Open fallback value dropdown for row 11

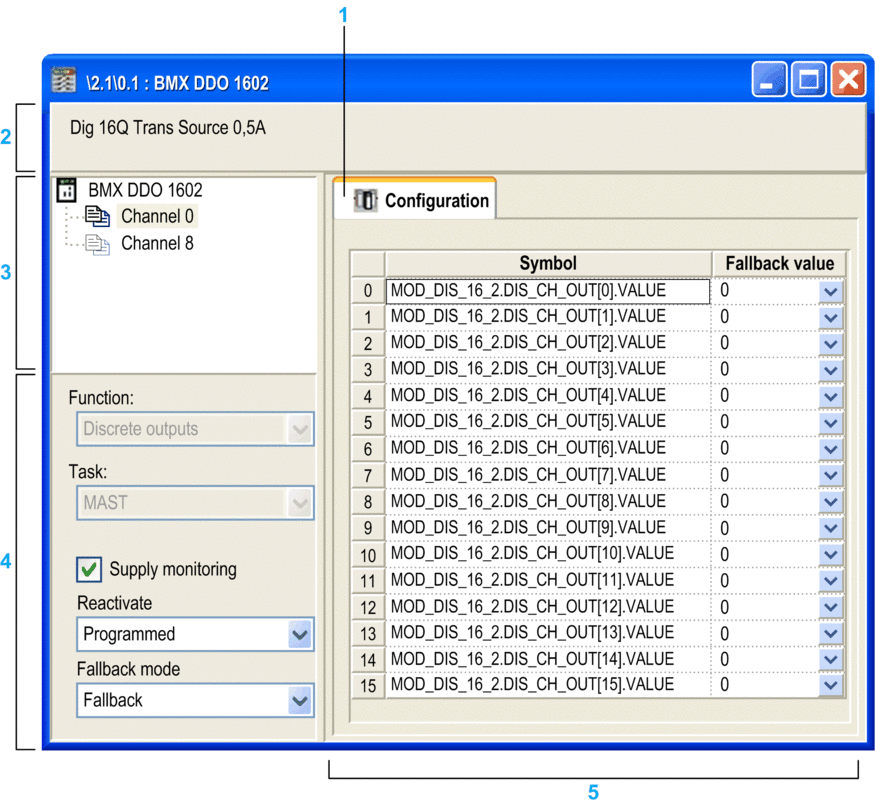pos(831,580)
